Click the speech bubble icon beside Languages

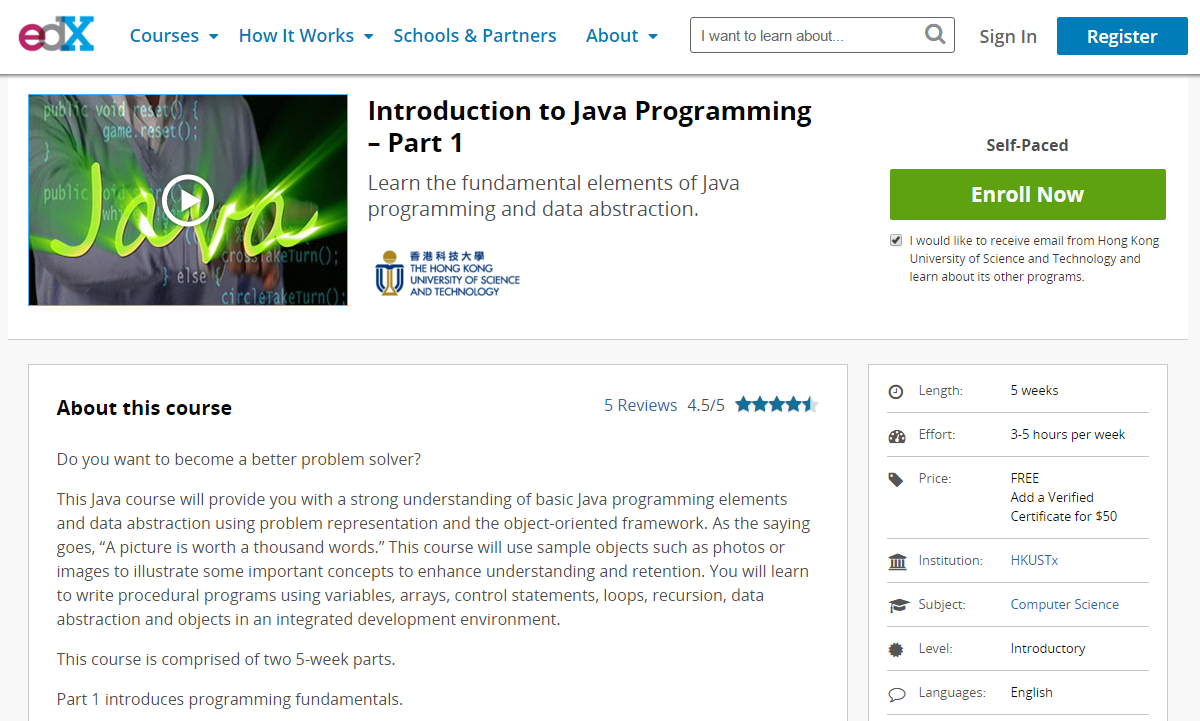click(897, 693)
